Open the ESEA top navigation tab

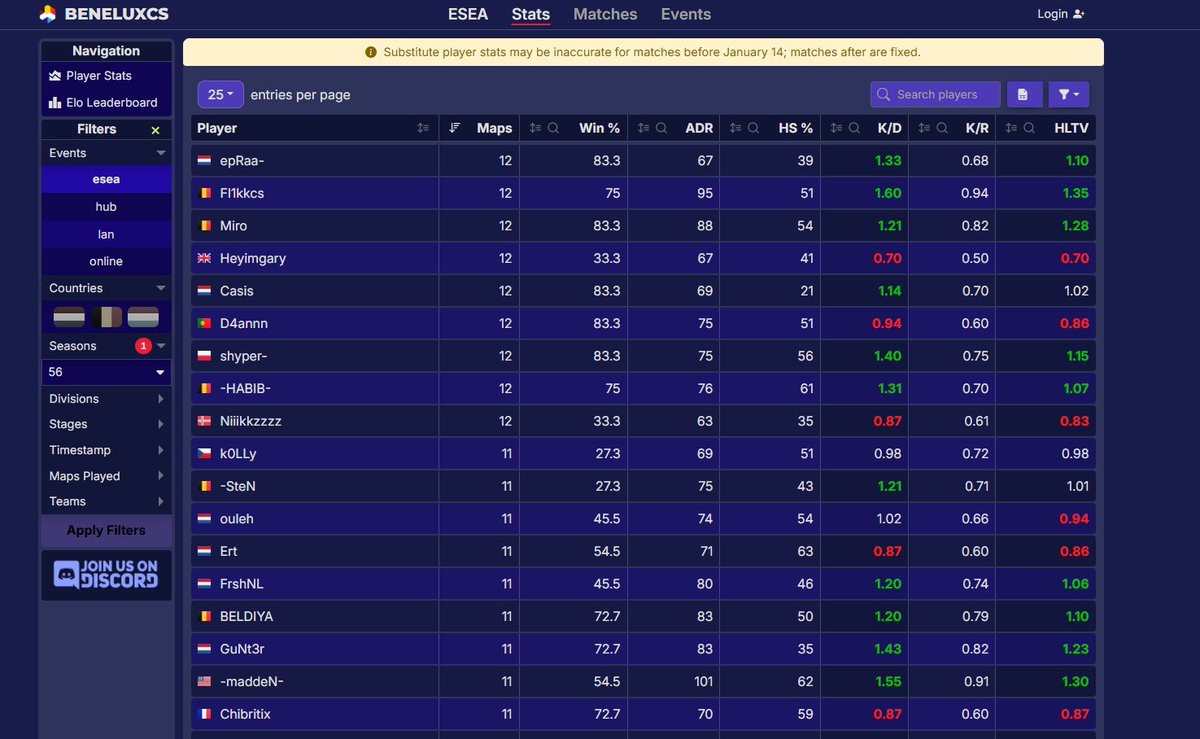[468, 14]
